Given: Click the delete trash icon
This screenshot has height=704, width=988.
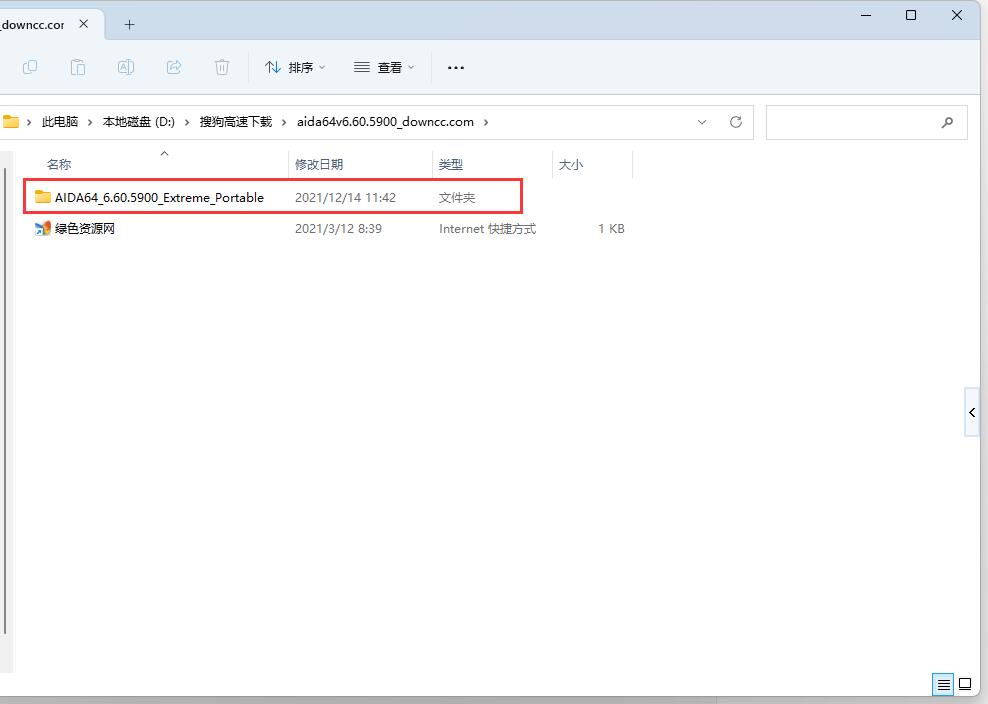Looking at the screenshot, I should coord(222,67).
